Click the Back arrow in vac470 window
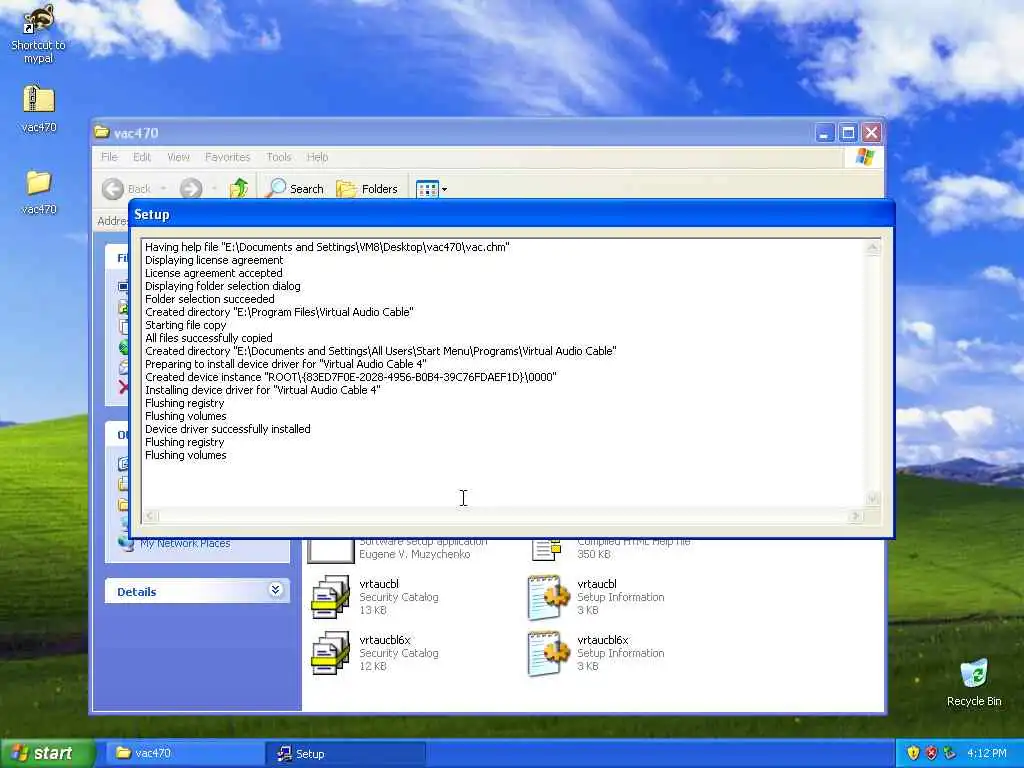The width and height of the screenshot is (1024, 768). point(113,189)
